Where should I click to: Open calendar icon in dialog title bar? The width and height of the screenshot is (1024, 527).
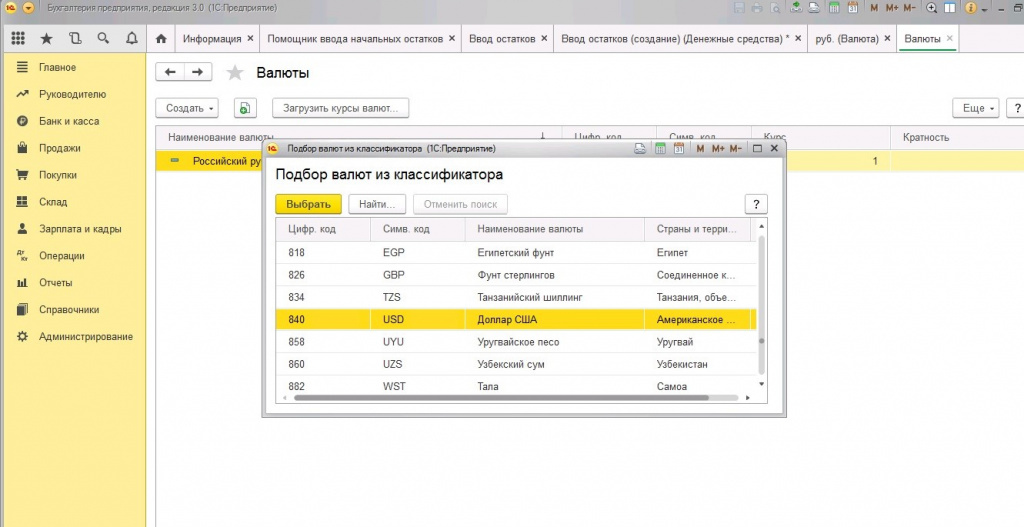point(679,148)
